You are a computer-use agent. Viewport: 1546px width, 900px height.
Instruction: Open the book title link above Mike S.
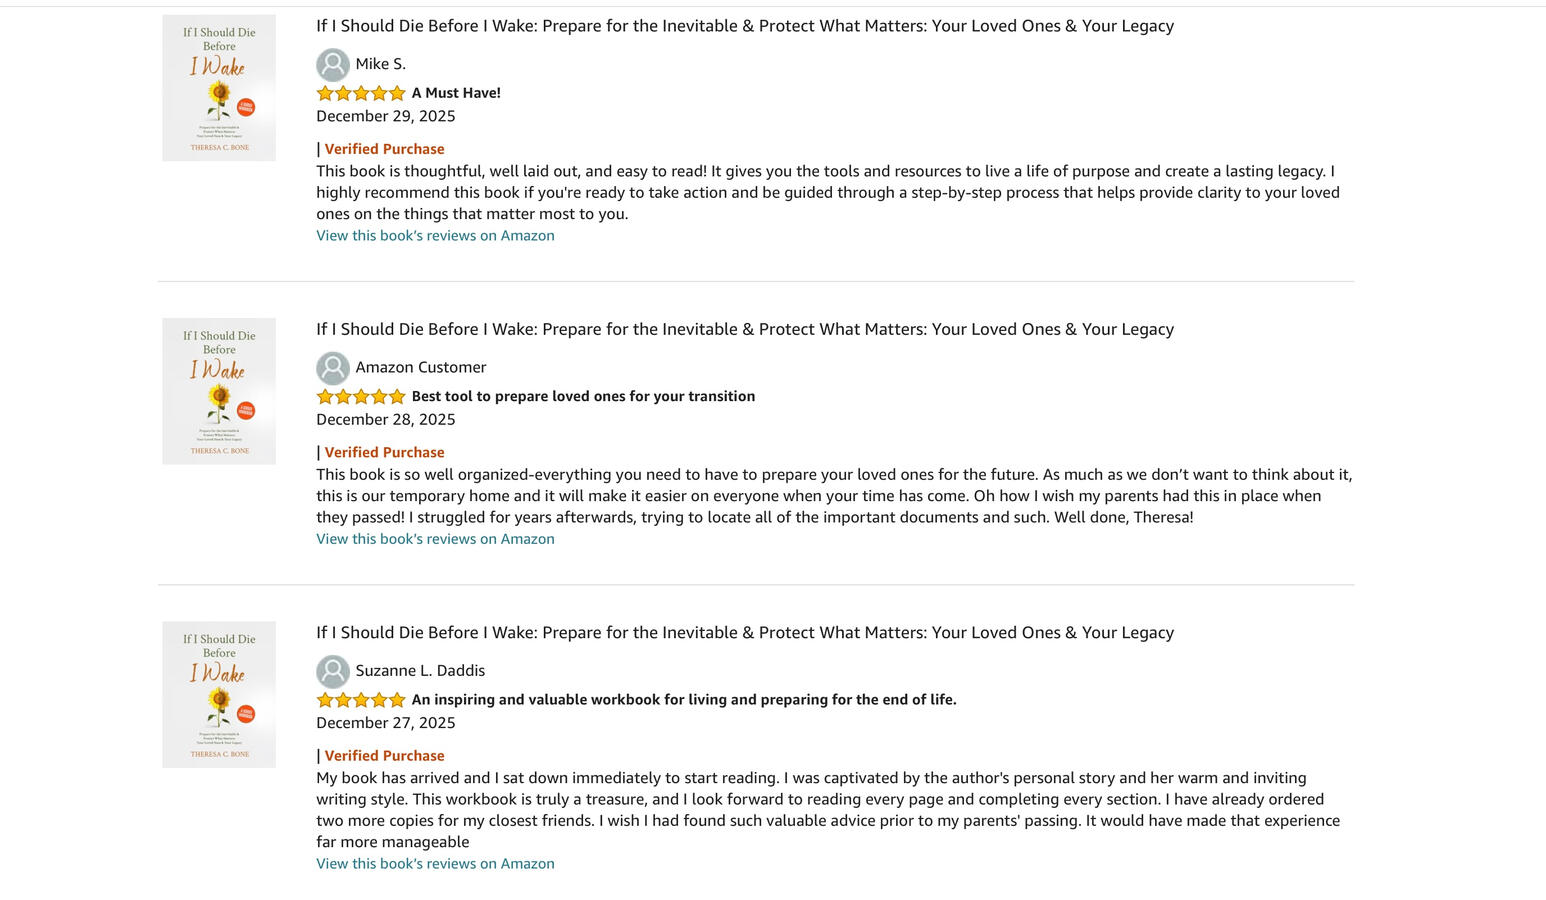pos(745,26)
